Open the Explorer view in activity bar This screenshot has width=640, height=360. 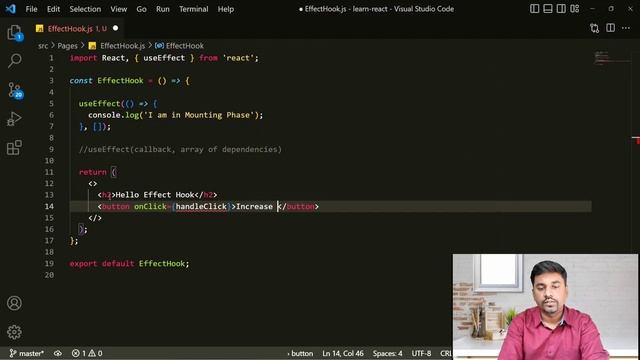click(14, 33)
